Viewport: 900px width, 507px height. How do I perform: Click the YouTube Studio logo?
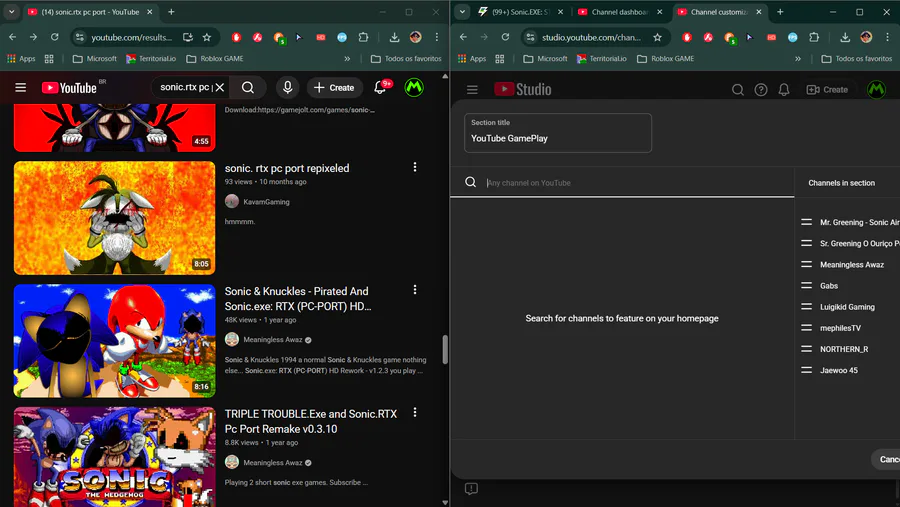click(523, 90)
